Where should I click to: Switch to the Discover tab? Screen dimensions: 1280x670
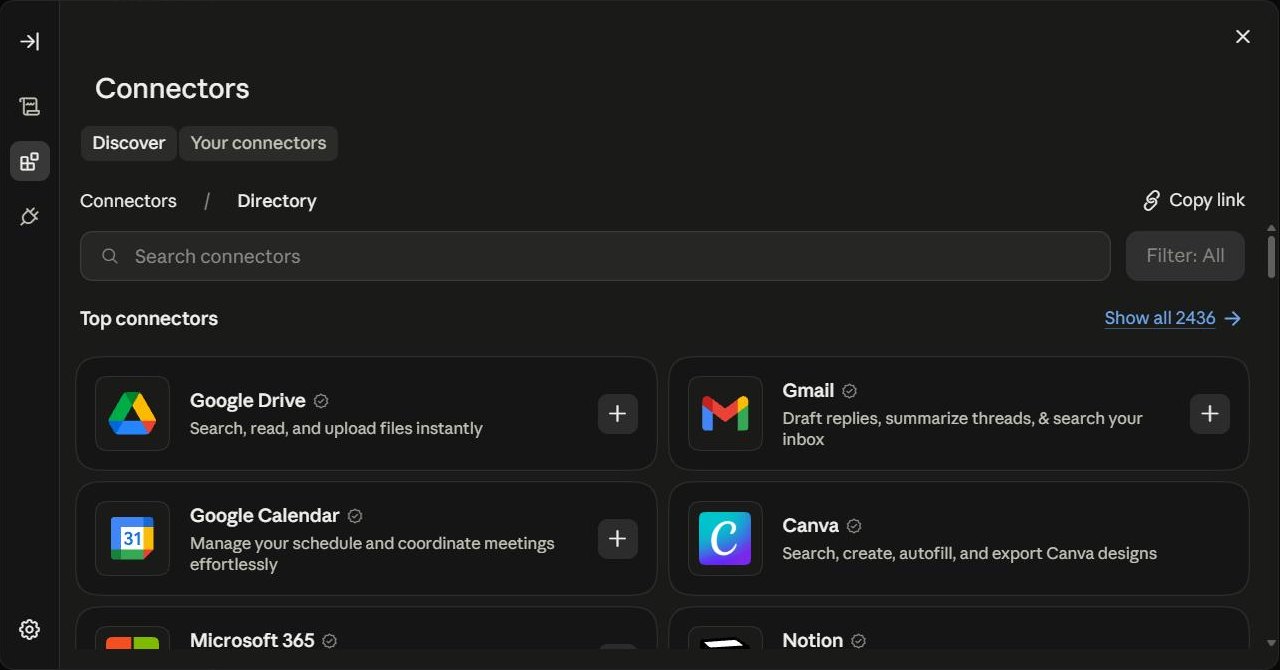pyautogui.click(x=129, y=143)
